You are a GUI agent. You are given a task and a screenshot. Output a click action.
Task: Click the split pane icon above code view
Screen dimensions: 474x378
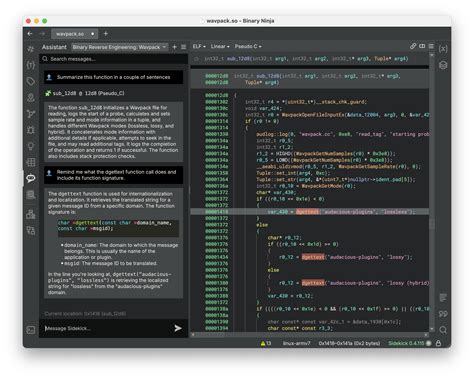click(422, 46)
